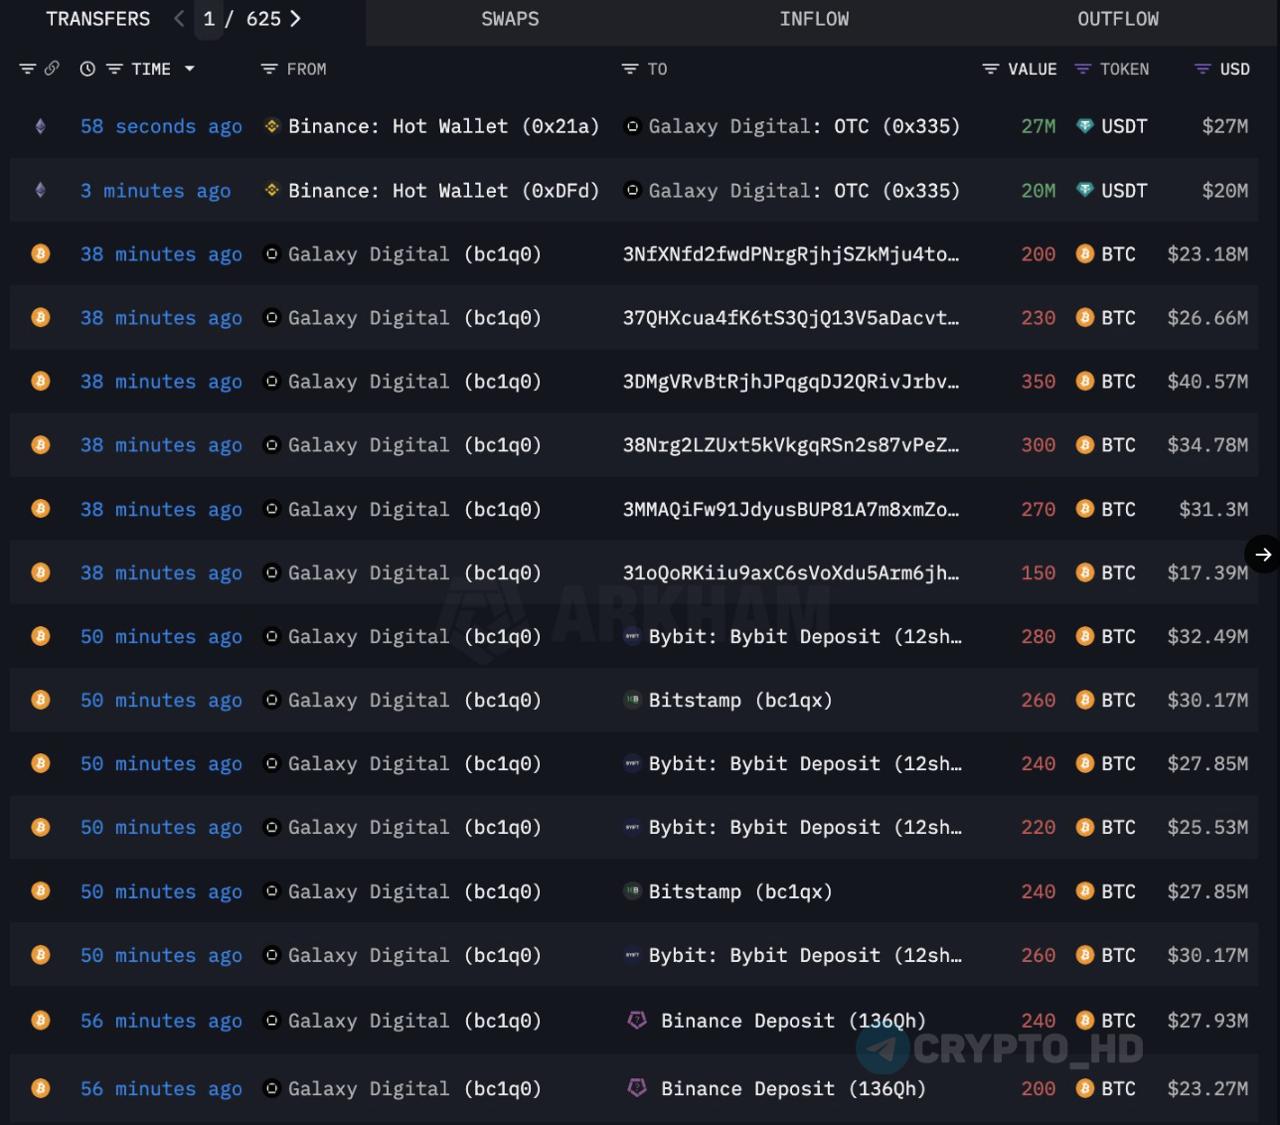Open address 31oQoRKiiu9axC6sVoXdu5Arm6jh…
1280x1125 pixels.
point(791,573)
